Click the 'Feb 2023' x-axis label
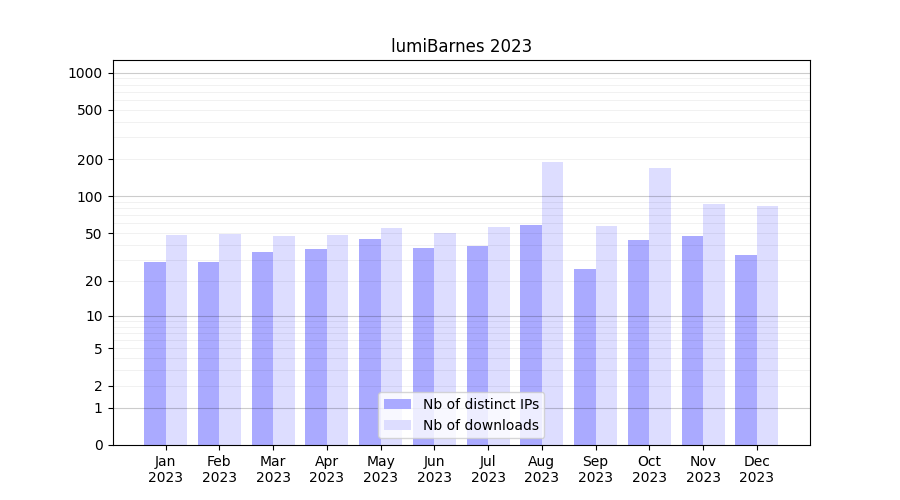Image resolution: width=900 pixels, height=500 pixels. (219, 469)
